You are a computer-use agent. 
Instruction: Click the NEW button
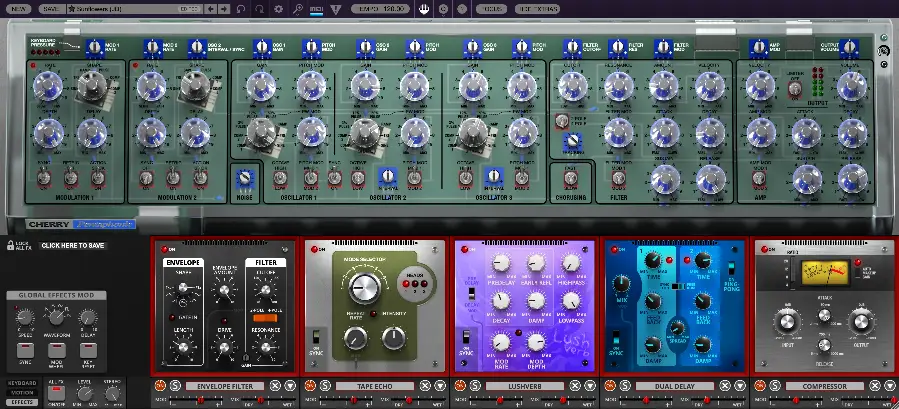(x=18, y=9)
